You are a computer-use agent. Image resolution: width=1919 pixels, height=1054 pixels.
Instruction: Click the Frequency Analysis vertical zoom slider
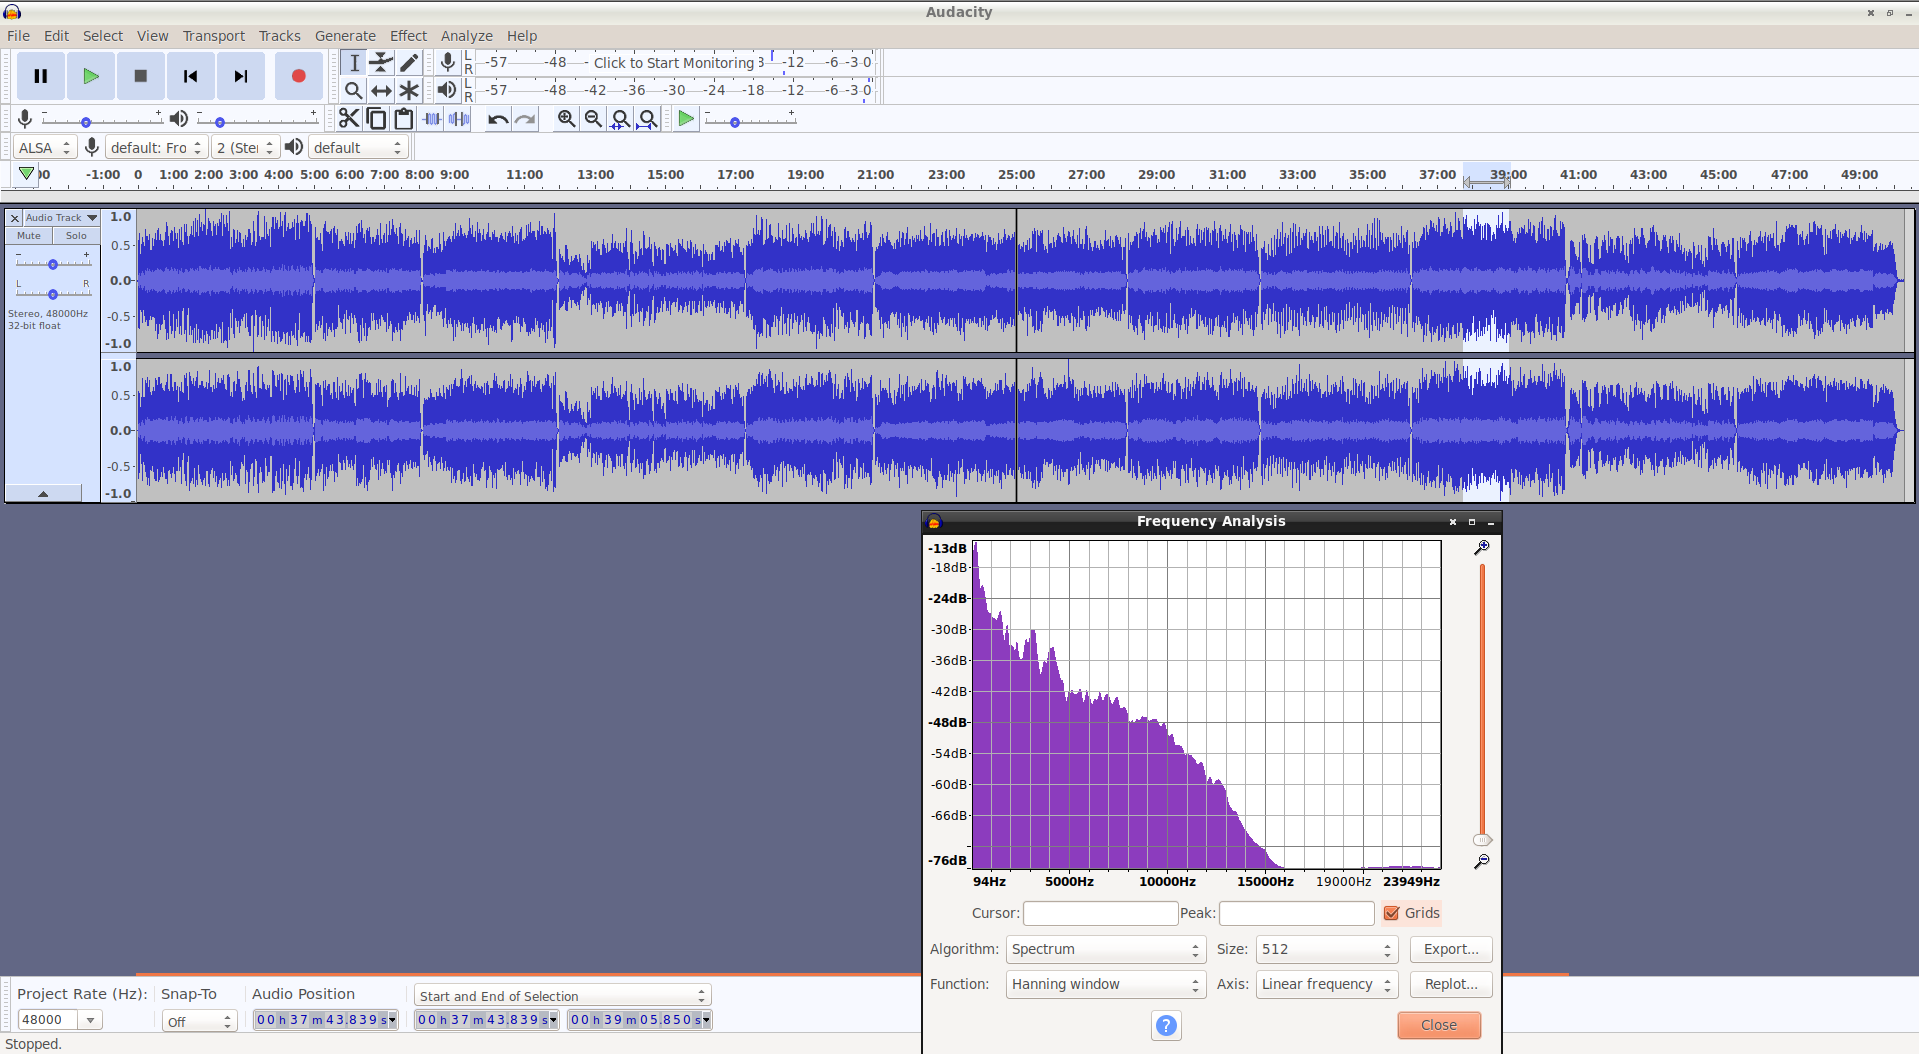pos(1482,705)
